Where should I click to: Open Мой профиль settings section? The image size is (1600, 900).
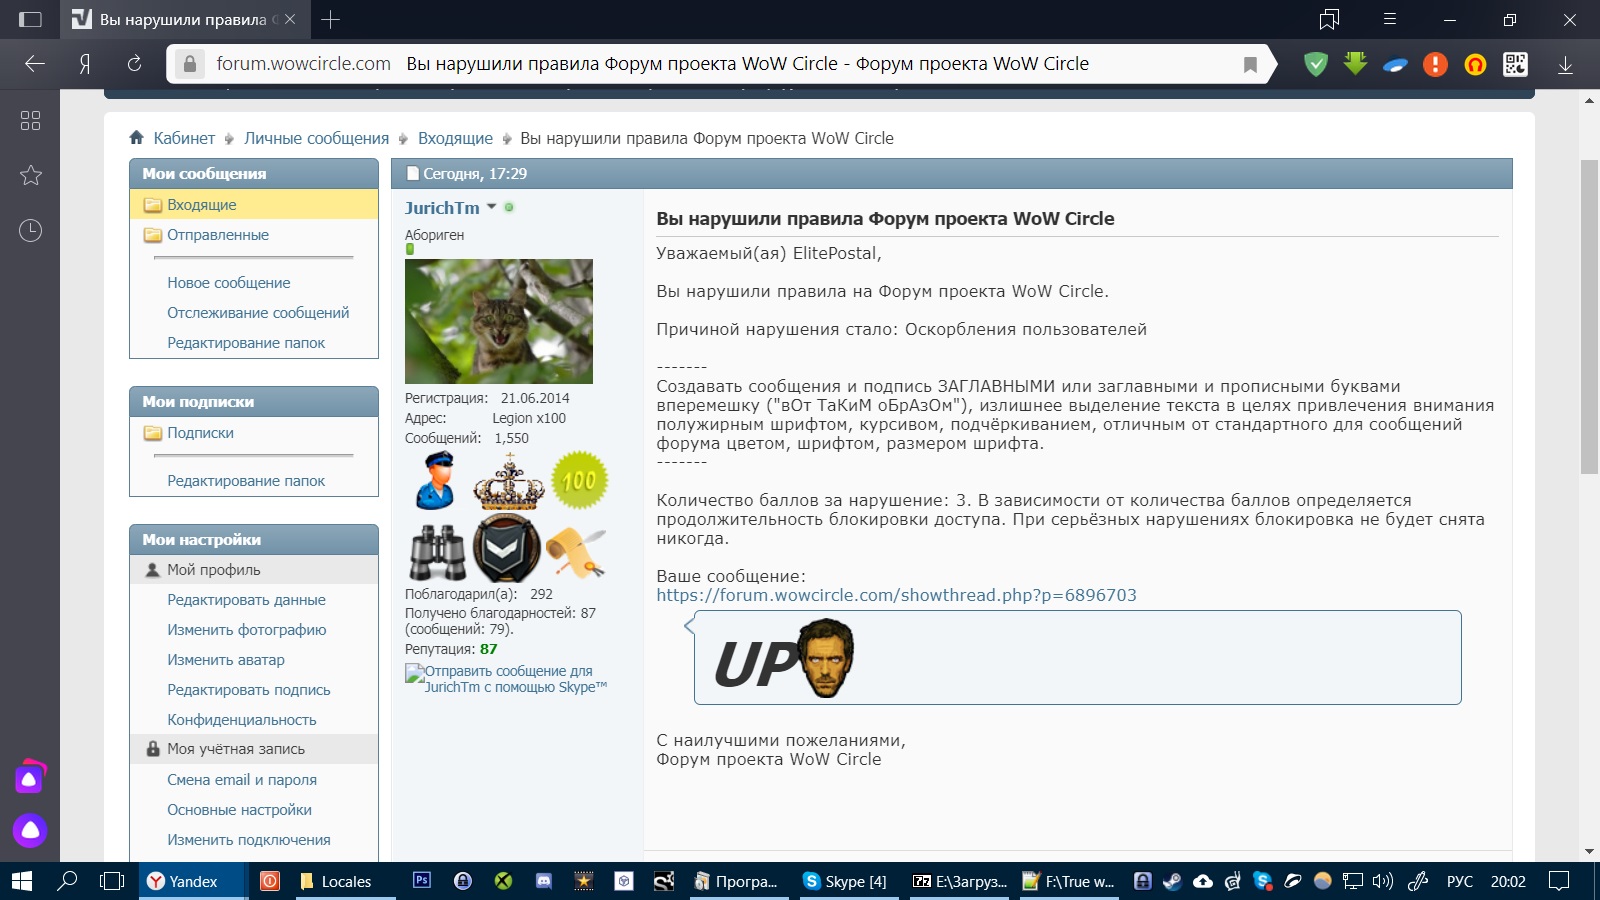[213, 570]
